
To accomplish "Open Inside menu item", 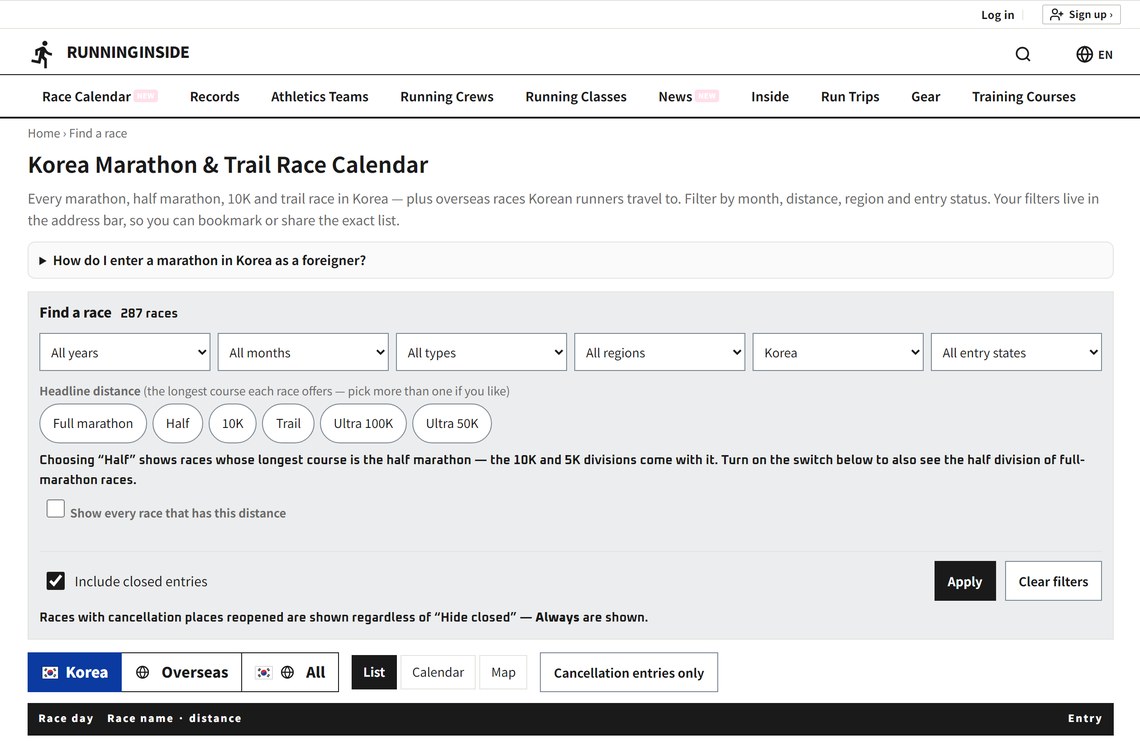I will (770, 97).
